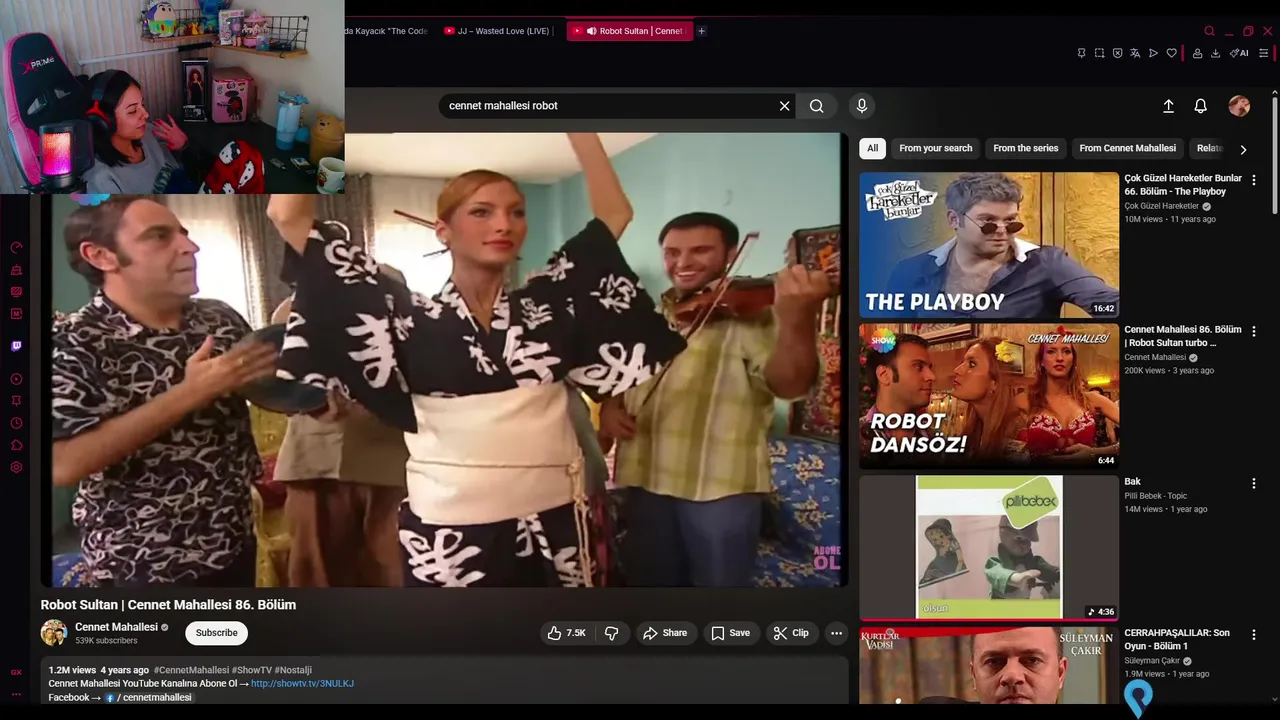This screenshot has width=1280, height=720.
Task: Save the video to a playlist
Action: 730,633
